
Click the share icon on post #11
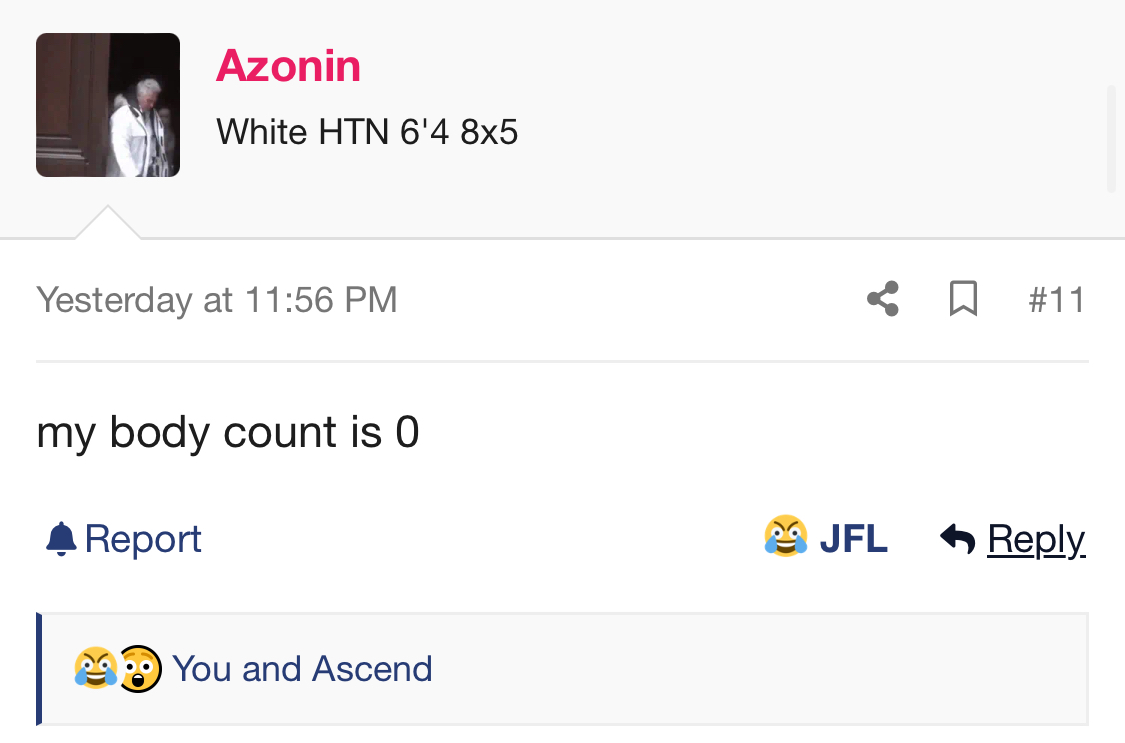882,298
